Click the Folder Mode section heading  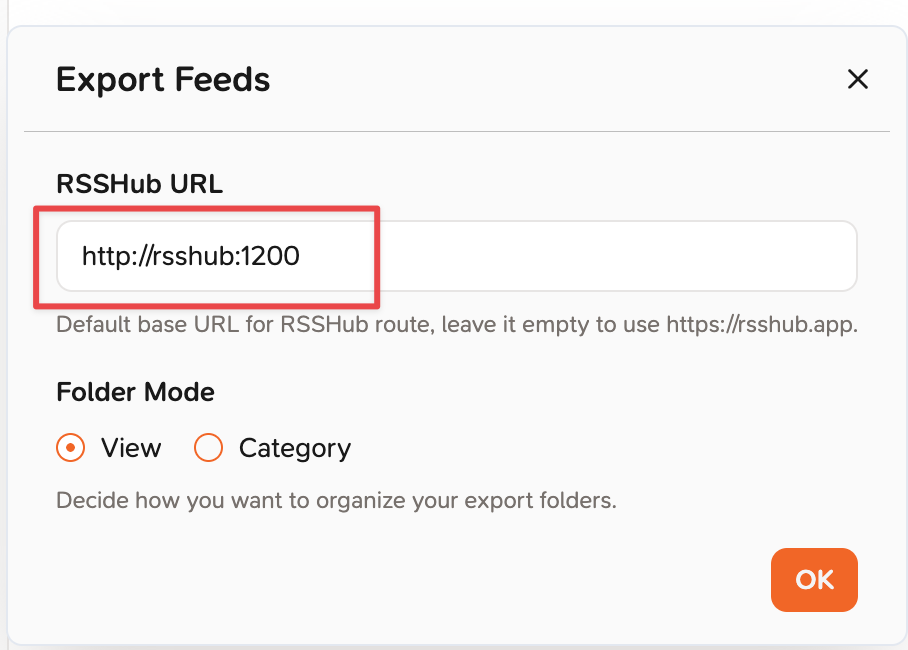[x=136, y=392]
